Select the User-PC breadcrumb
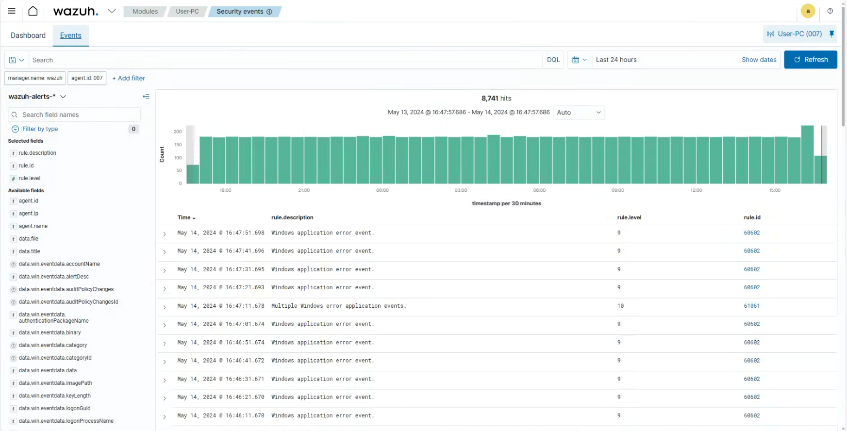 (x=187, y=11)
